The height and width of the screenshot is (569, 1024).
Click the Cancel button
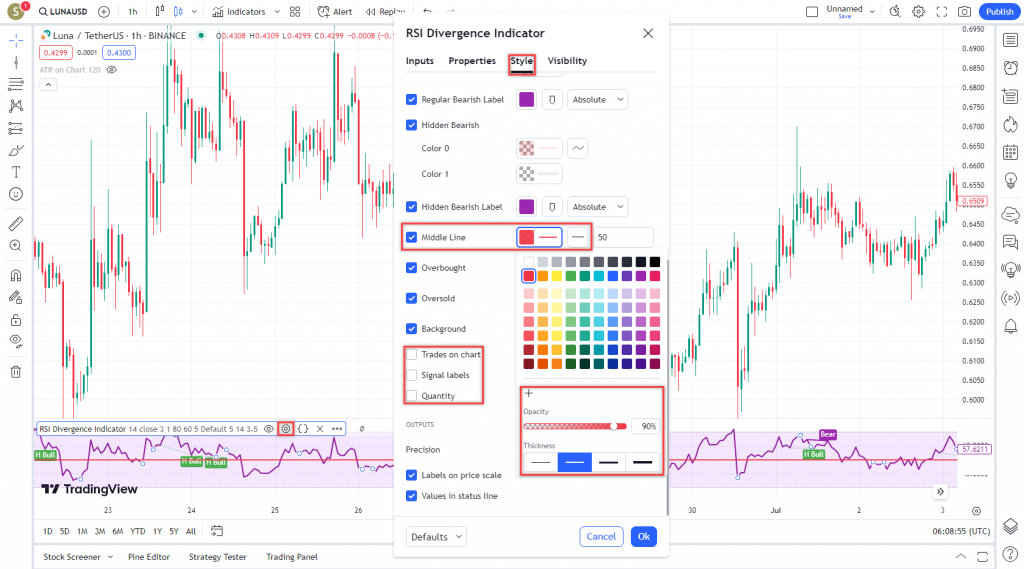pyautogui.click(x=601, y=536)
